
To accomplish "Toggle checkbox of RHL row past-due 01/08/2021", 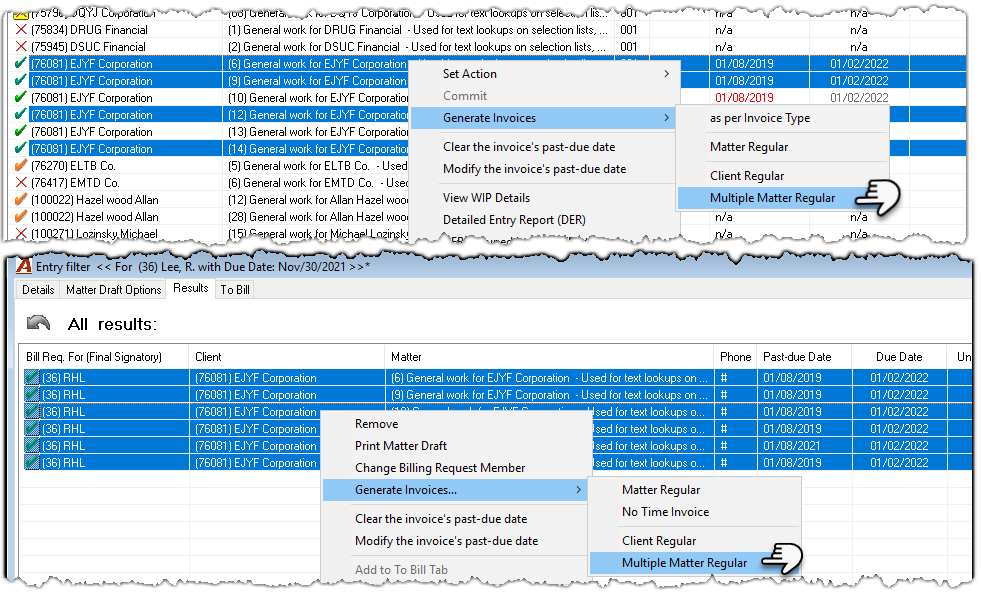I will (32, 445).
